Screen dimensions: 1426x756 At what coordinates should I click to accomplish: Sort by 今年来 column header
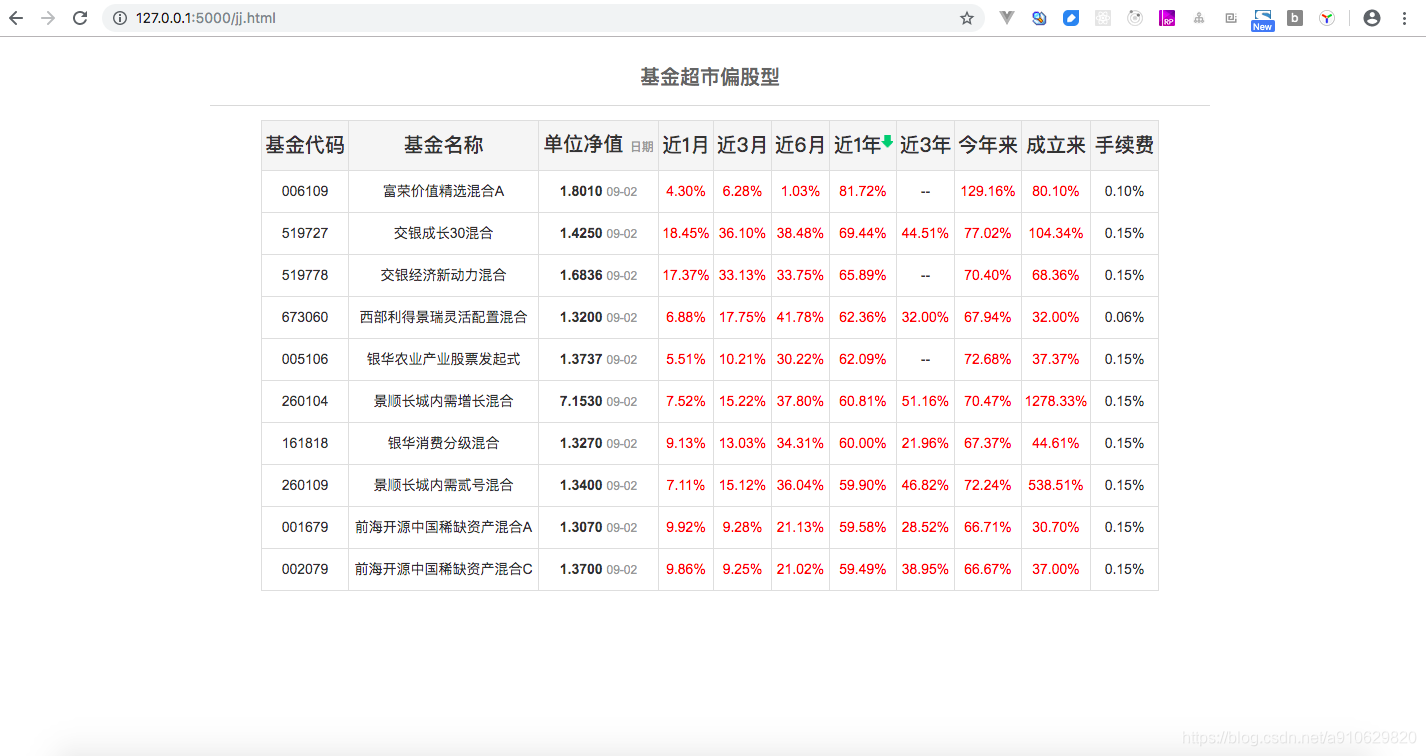click(988, 145)
